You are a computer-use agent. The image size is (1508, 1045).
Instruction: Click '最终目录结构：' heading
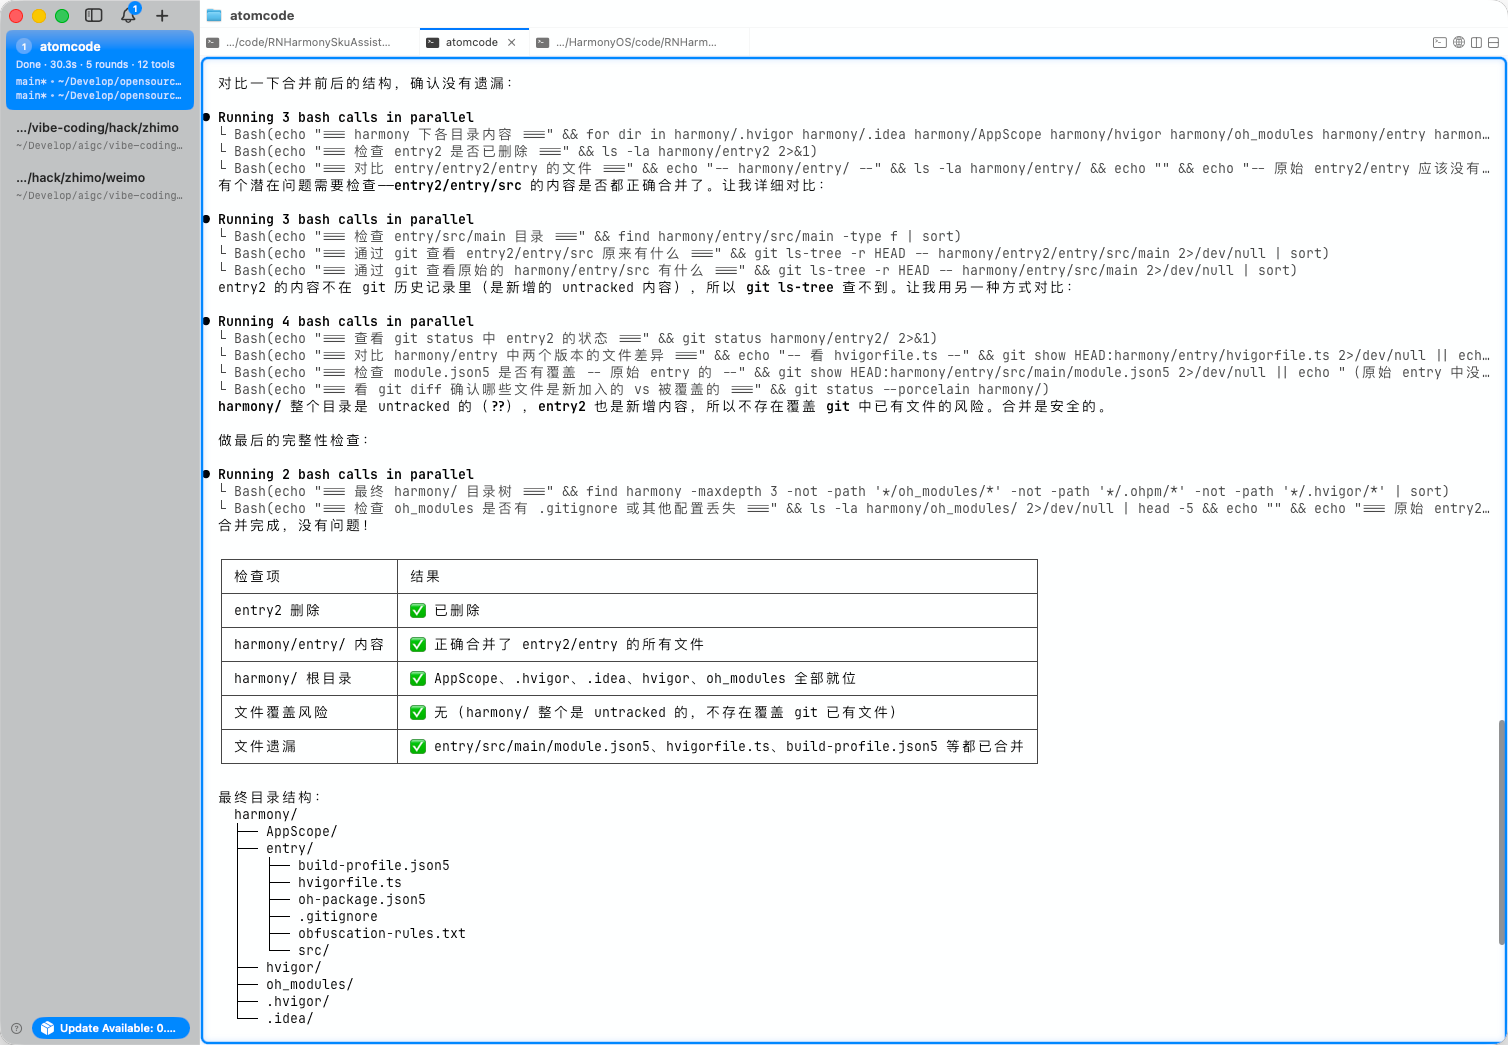click(x=270, y=798)
